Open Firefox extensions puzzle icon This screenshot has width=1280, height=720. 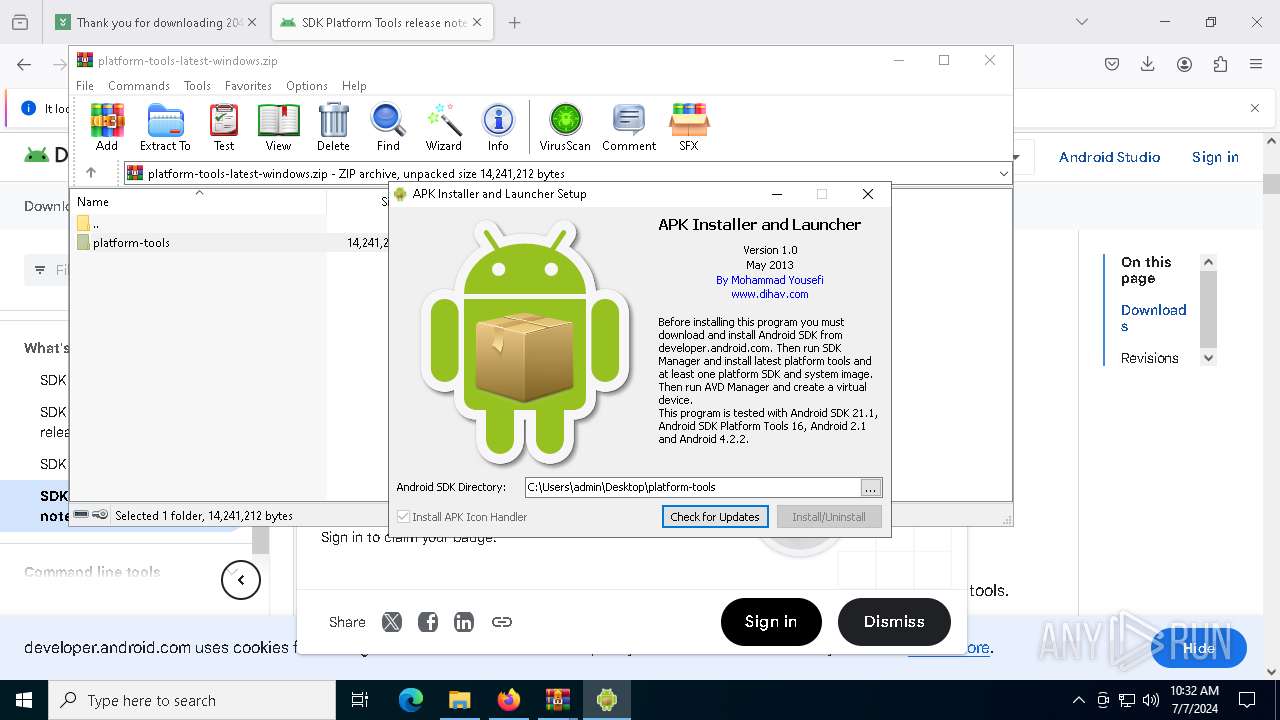click(x=1220, y=64)
